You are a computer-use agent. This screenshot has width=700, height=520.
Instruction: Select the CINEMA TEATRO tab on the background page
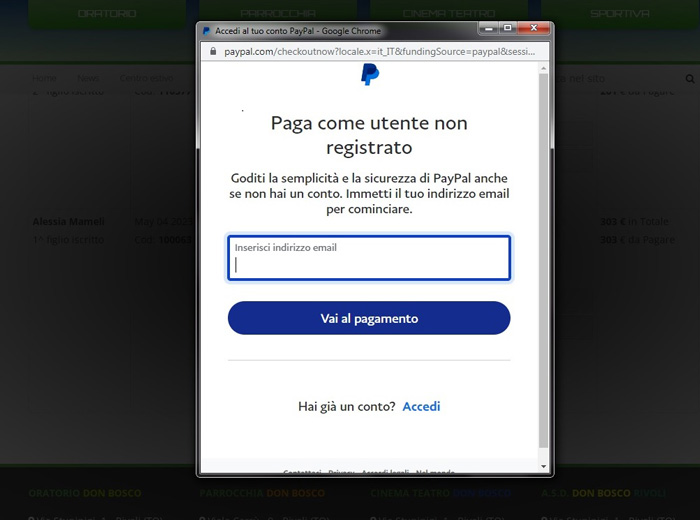pos(449,14)
